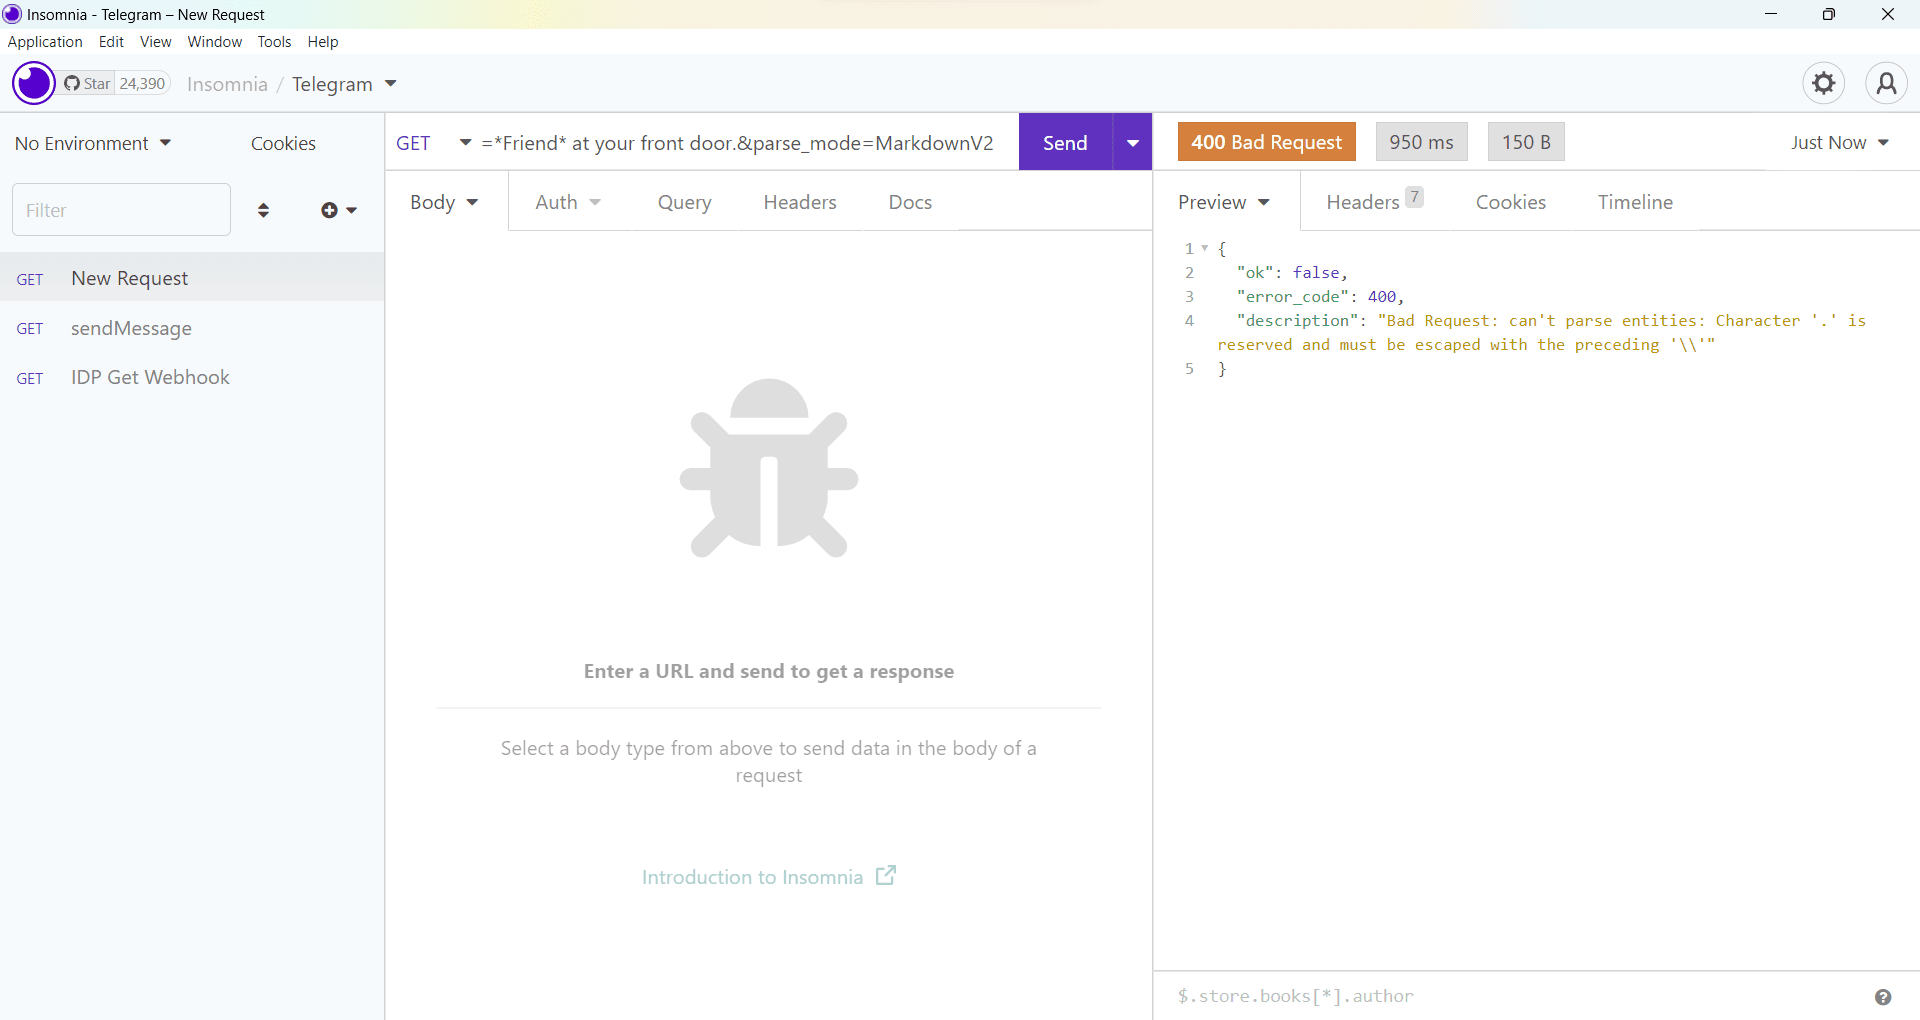The image size is (1920, 1020).
Task: Open settings via the gear icon
Action: (1823, 83)
